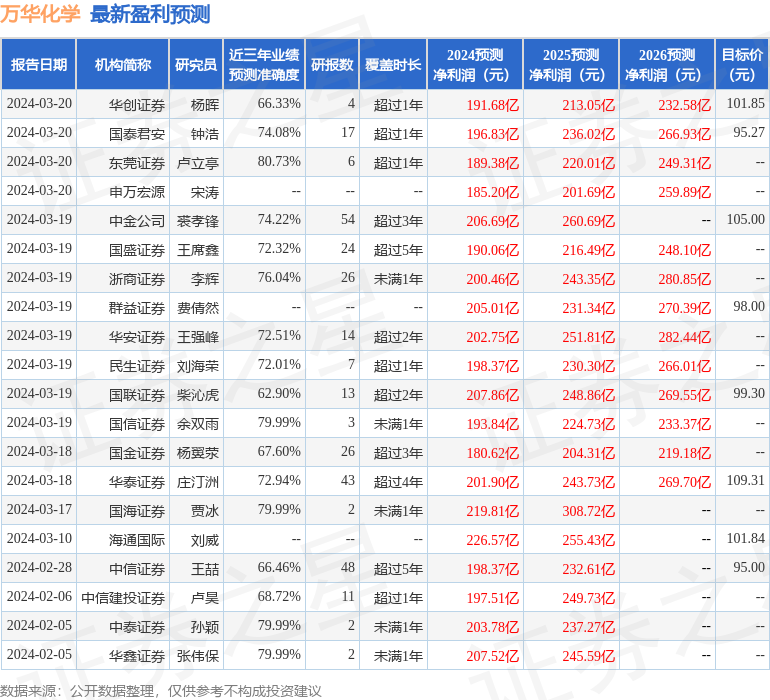Click analyst name 卢立亭
Viewport: 770px width, 700px height.
[x=198, y=163]
